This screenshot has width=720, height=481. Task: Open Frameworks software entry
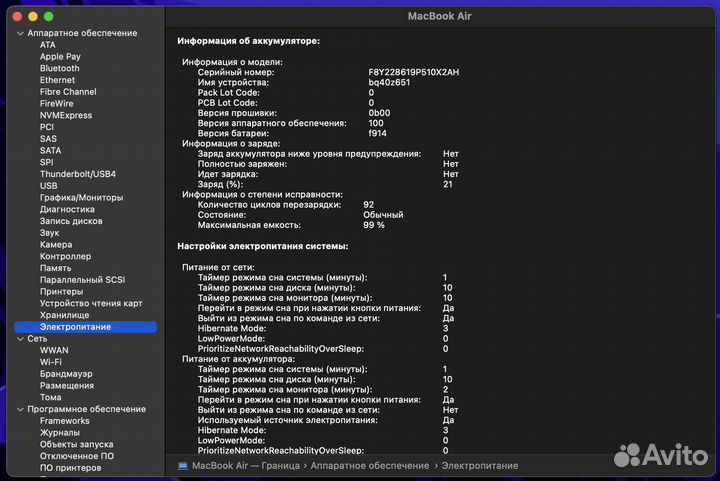tap(64, 421)
